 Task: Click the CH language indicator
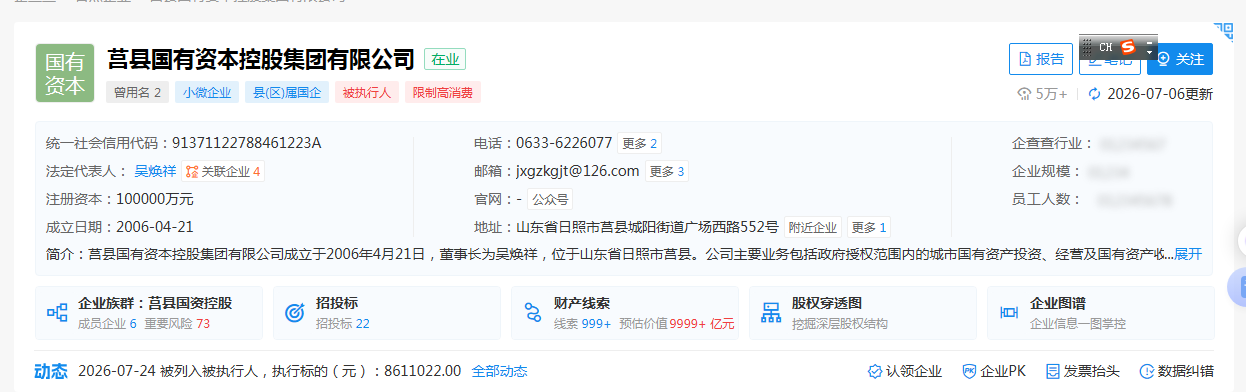1105,47
